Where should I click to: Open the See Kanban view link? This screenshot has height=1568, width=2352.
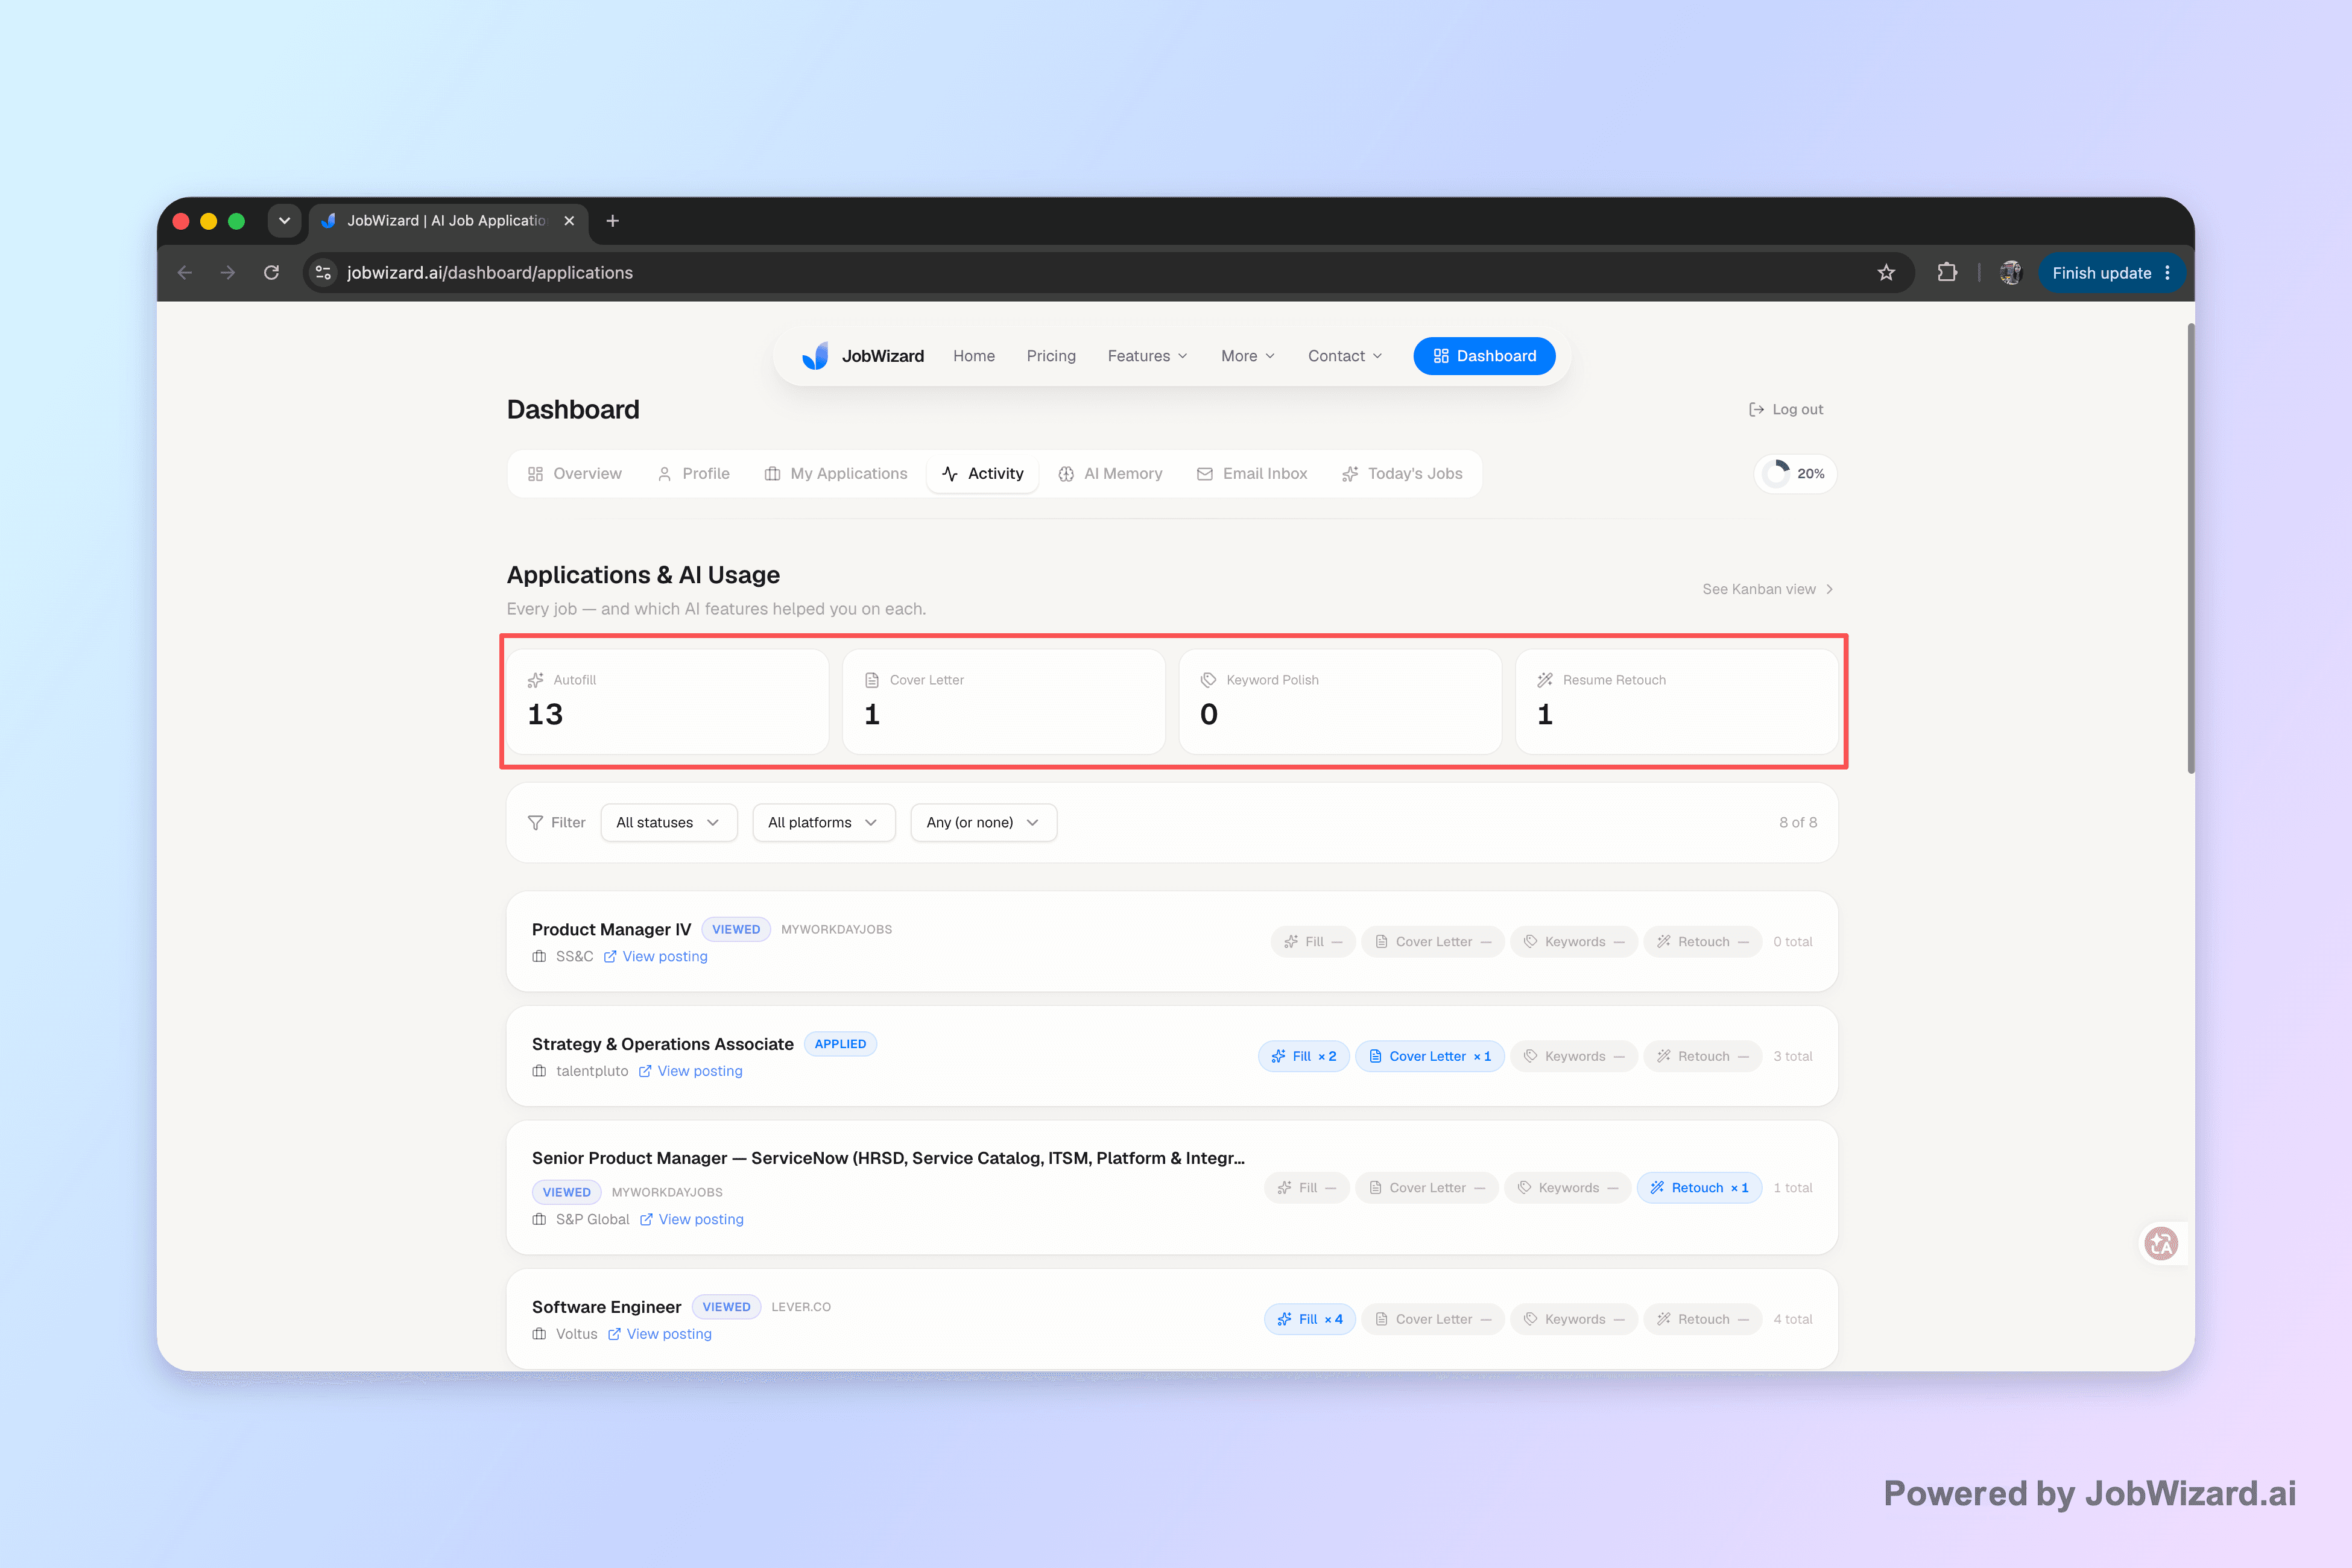click(x=1768, y=590)
